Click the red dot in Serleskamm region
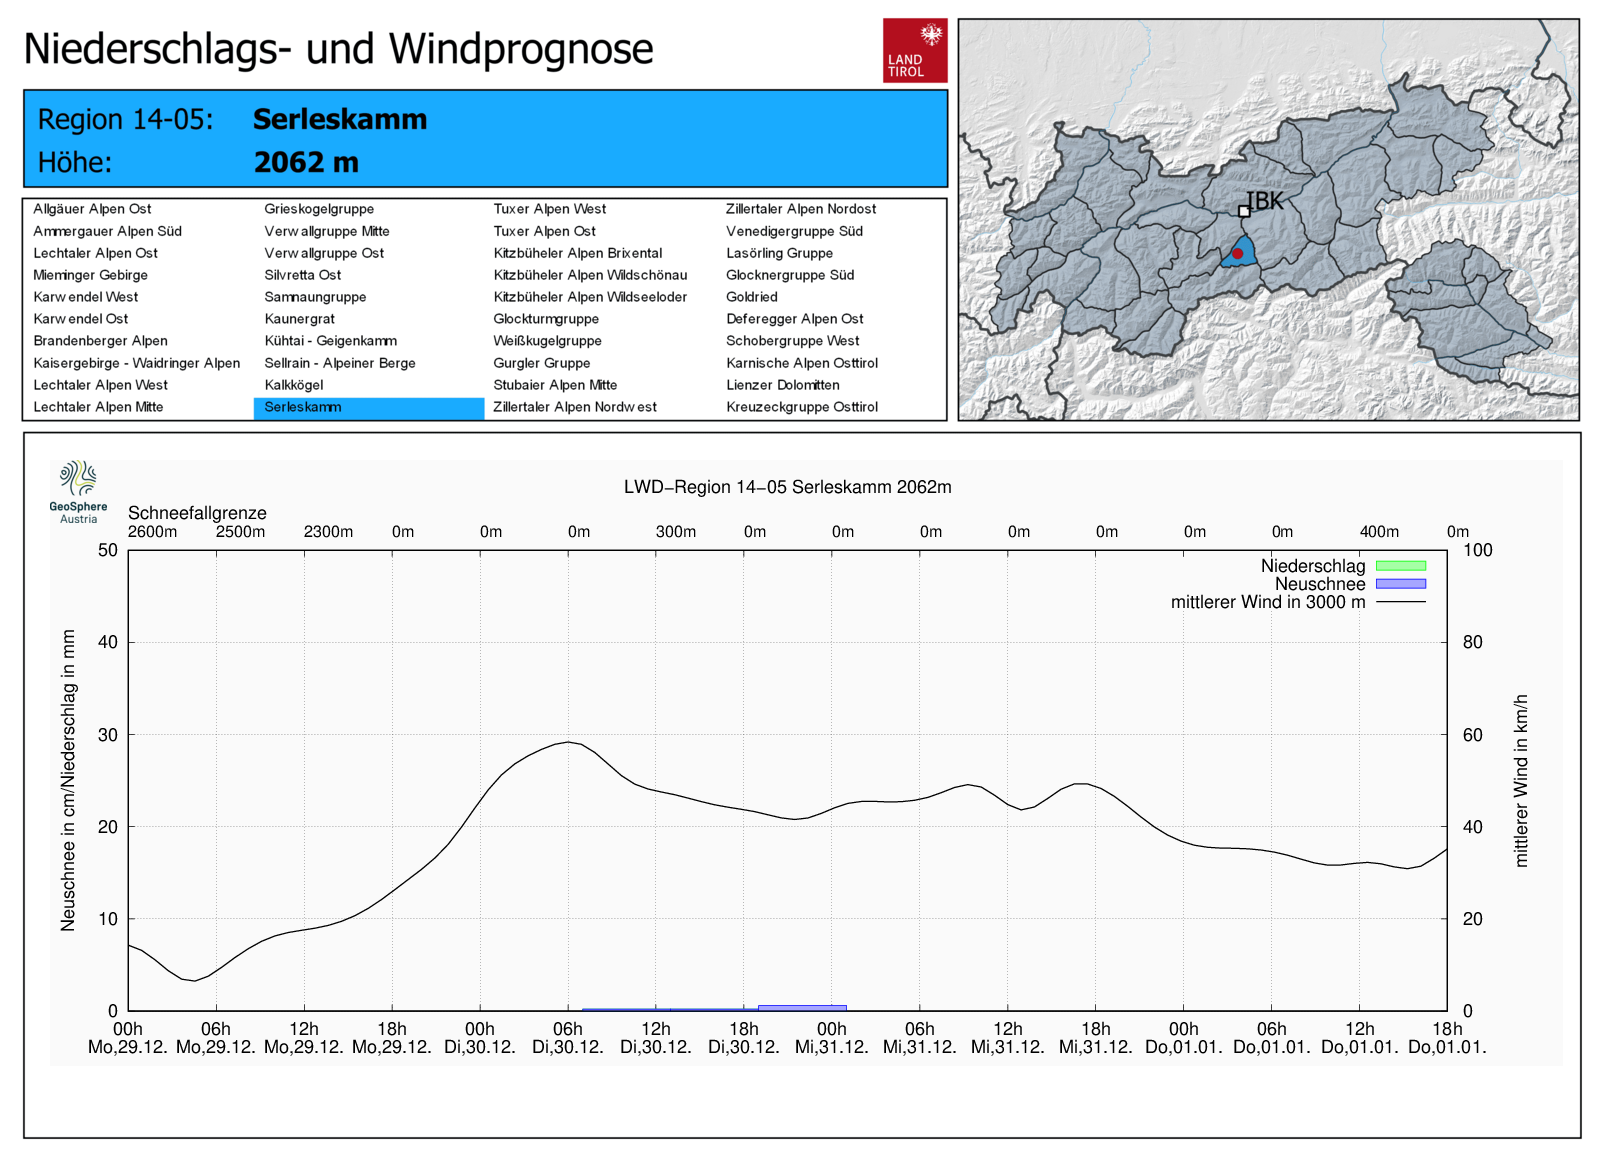Image resolution: width=1600 pixels, height=1153 pixels. [1237, 254]
